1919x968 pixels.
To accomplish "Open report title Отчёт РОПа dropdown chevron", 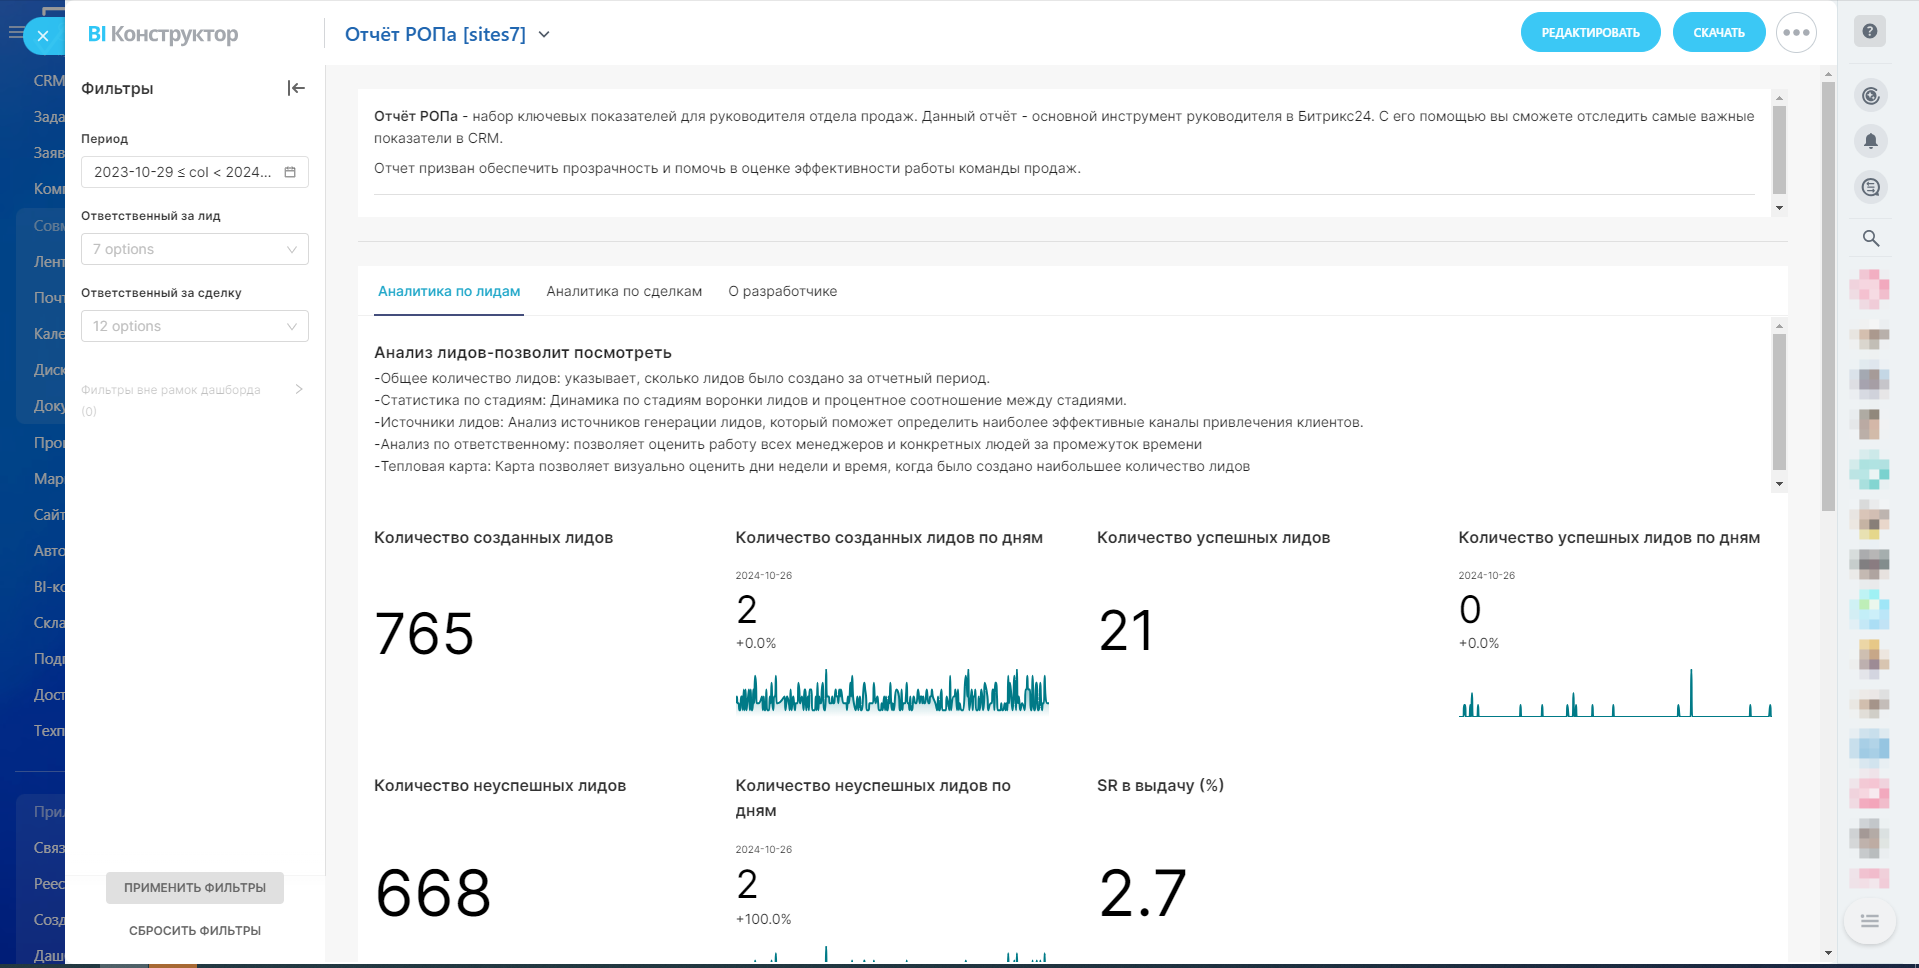I will [x=544, y=34].
